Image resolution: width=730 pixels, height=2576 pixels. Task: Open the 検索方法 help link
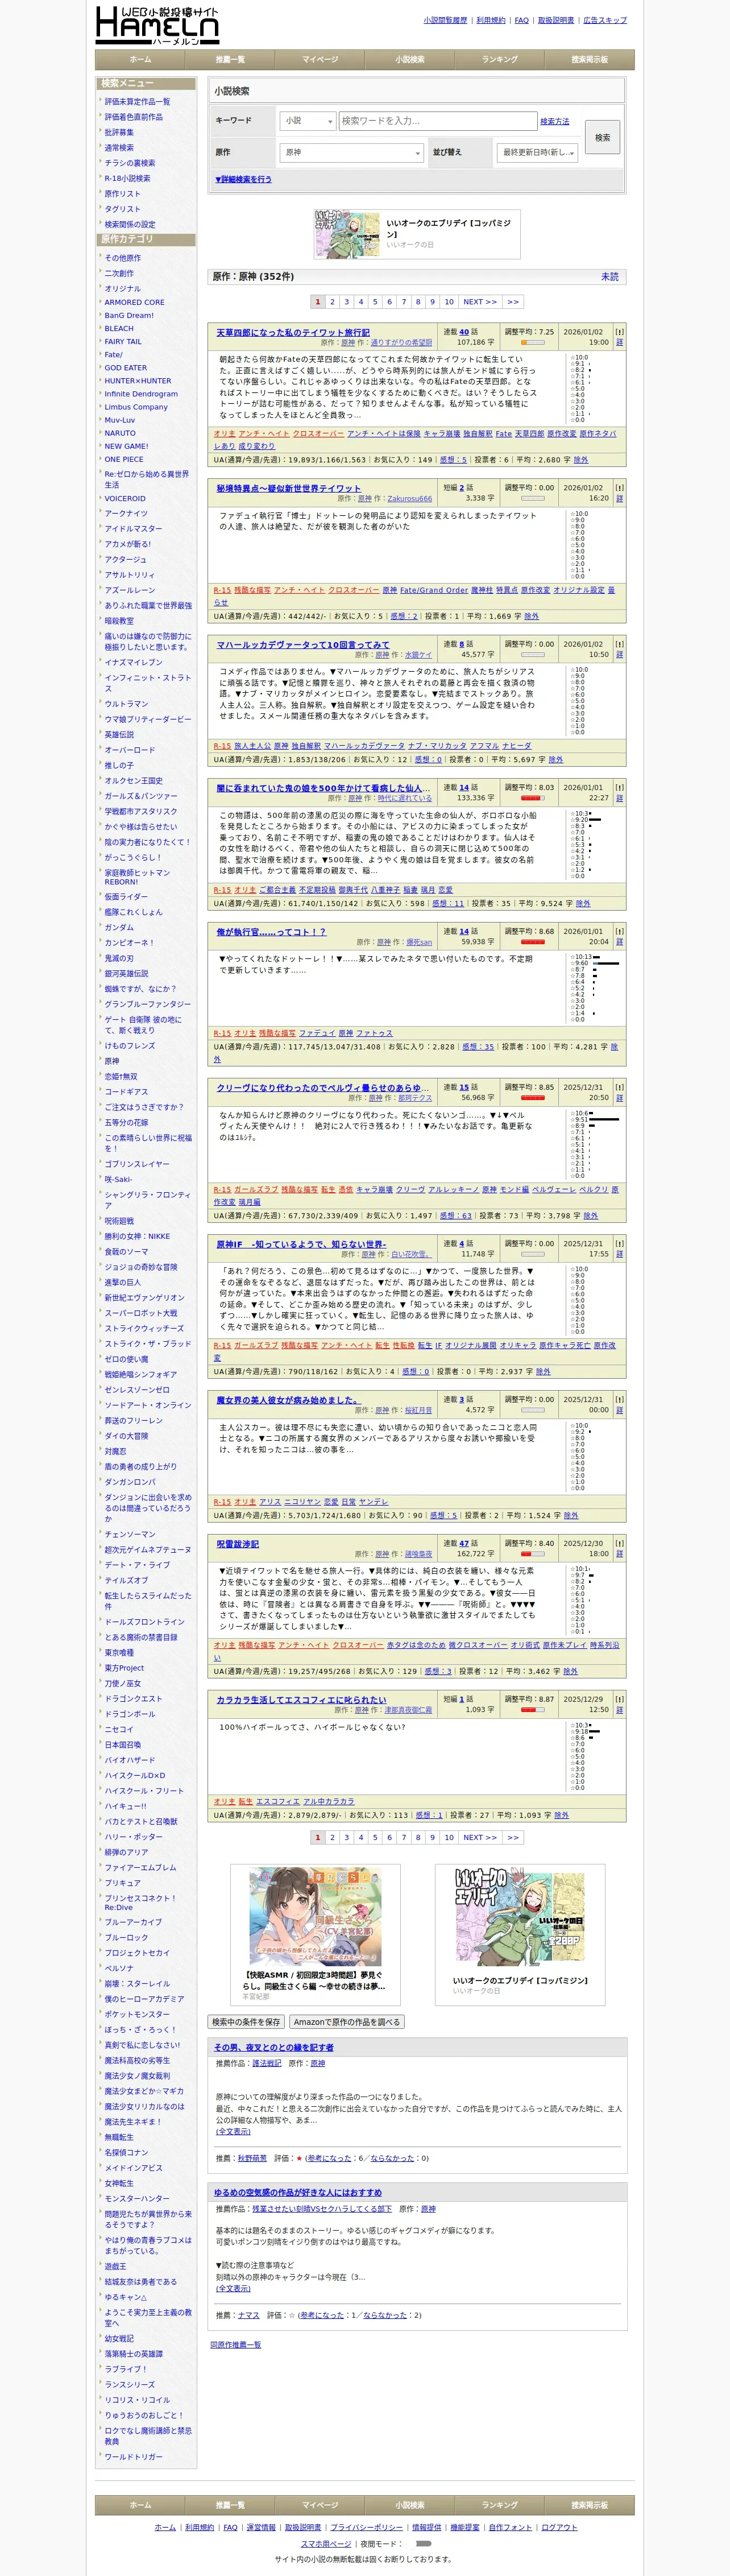click(x=555, y=122)
